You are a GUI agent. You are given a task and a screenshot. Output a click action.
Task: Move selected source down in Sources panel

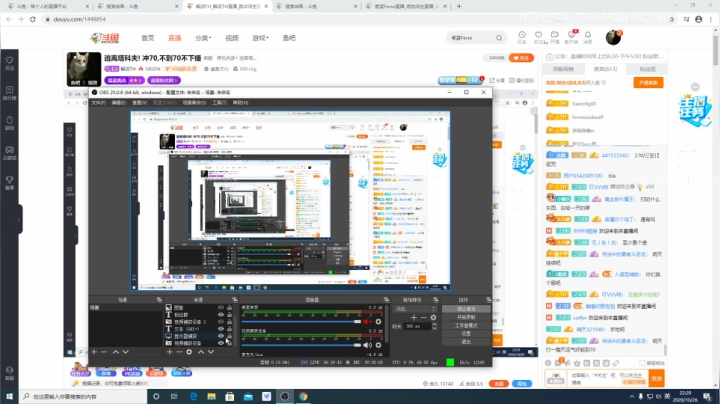point(211,352)
